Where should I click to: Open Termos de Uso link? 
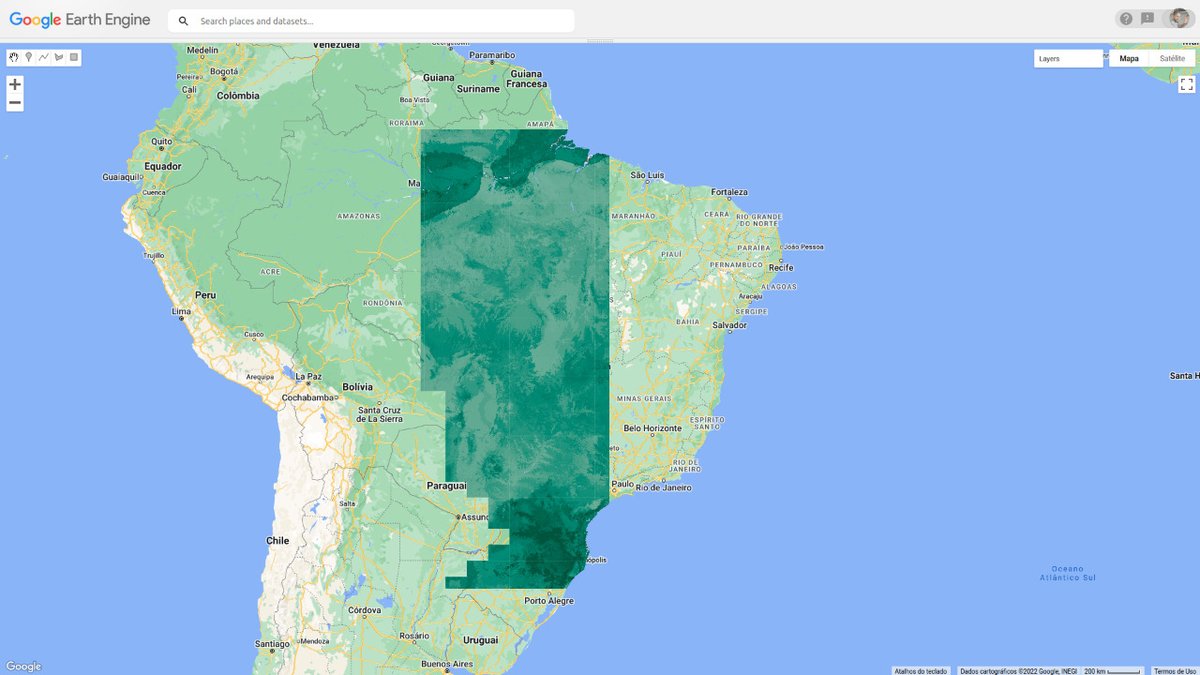point(1174,671)
